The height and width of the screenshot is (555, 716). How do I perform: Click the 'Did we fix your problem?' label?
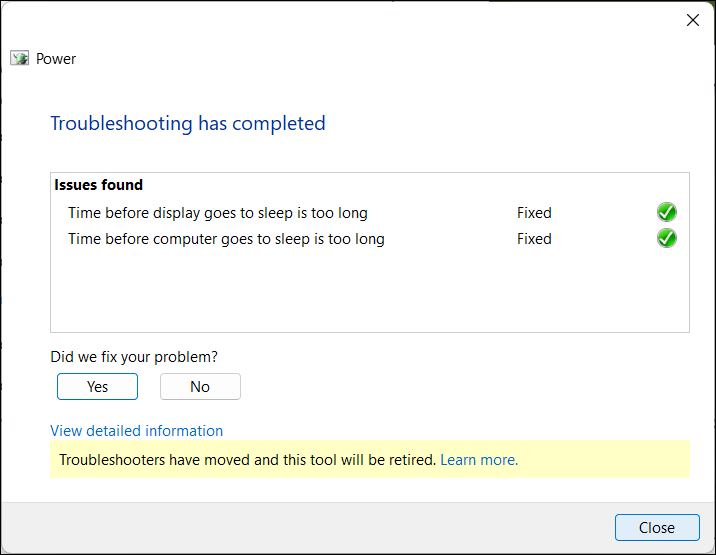pyautogui.click(x=134, y=357)
